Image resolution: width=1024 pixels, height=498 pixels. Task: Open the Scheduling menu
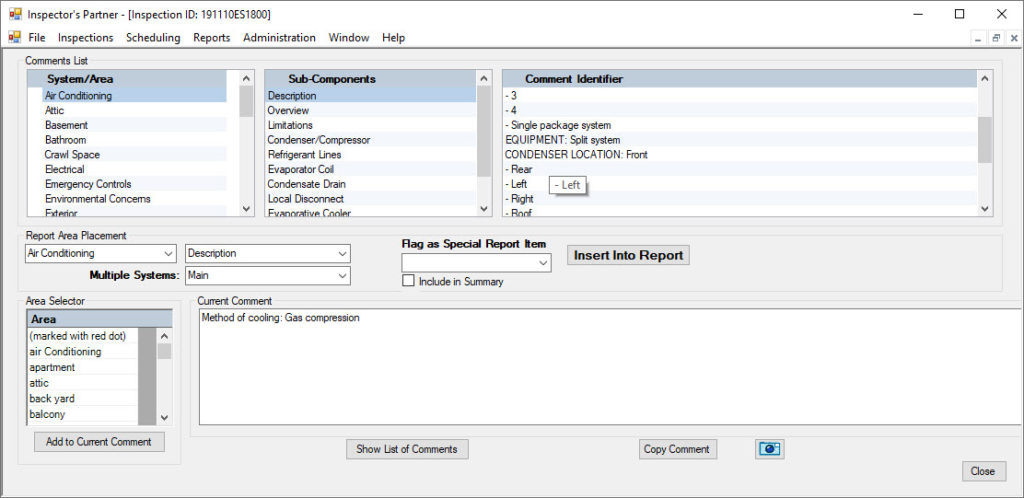[x=153, y=38]
